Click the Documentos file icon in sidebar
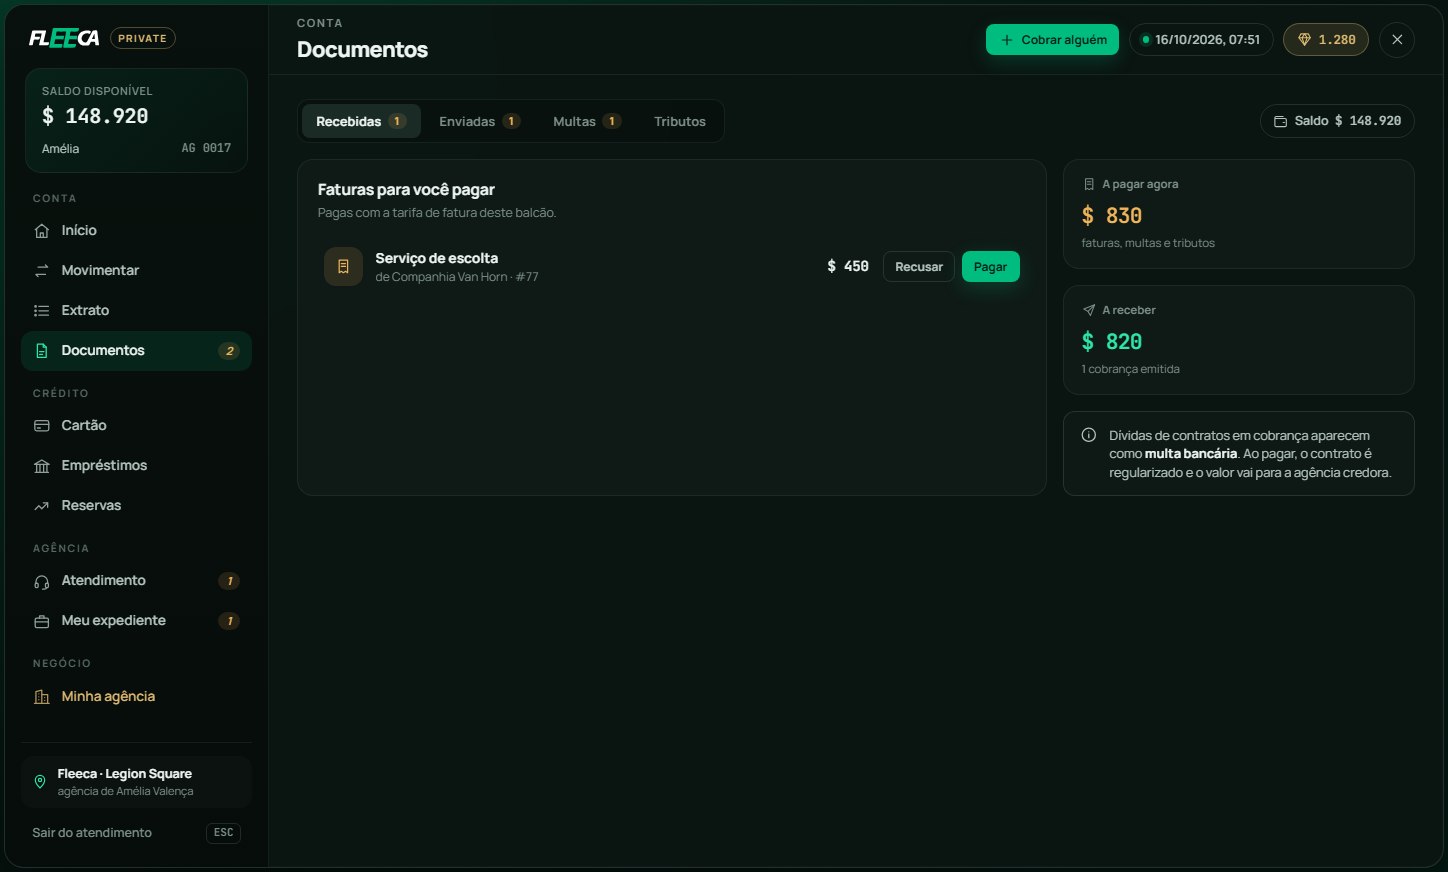1448x872 pixels. click(x=42, y=351)
